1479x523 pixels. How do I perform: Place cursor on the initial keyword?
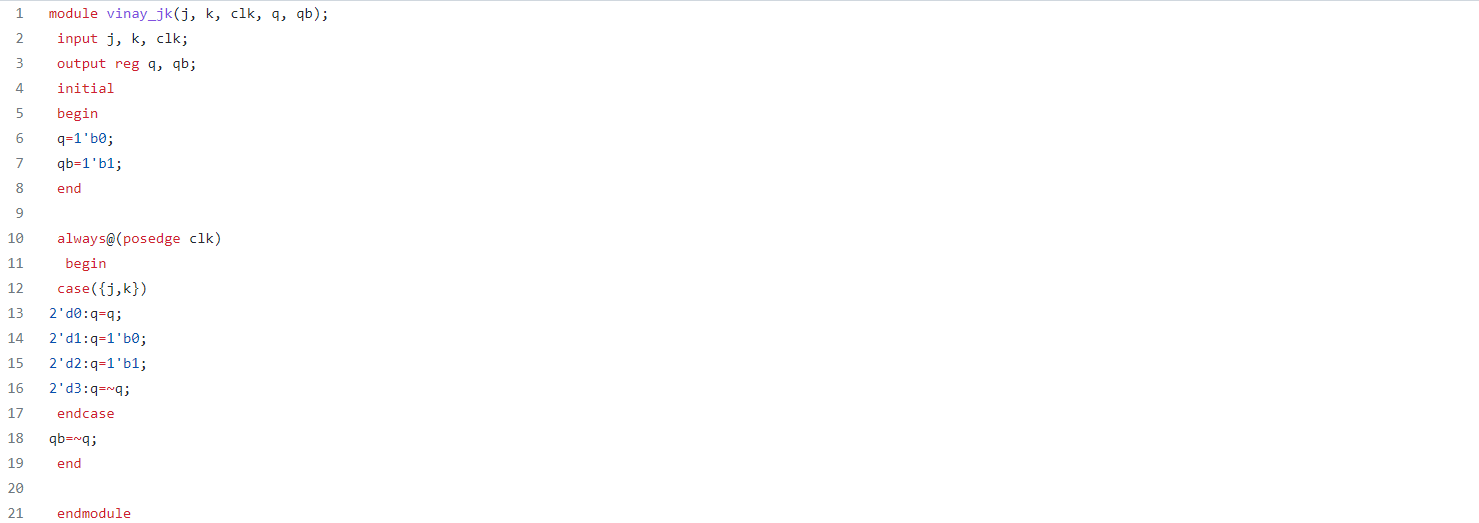point(85,88)
